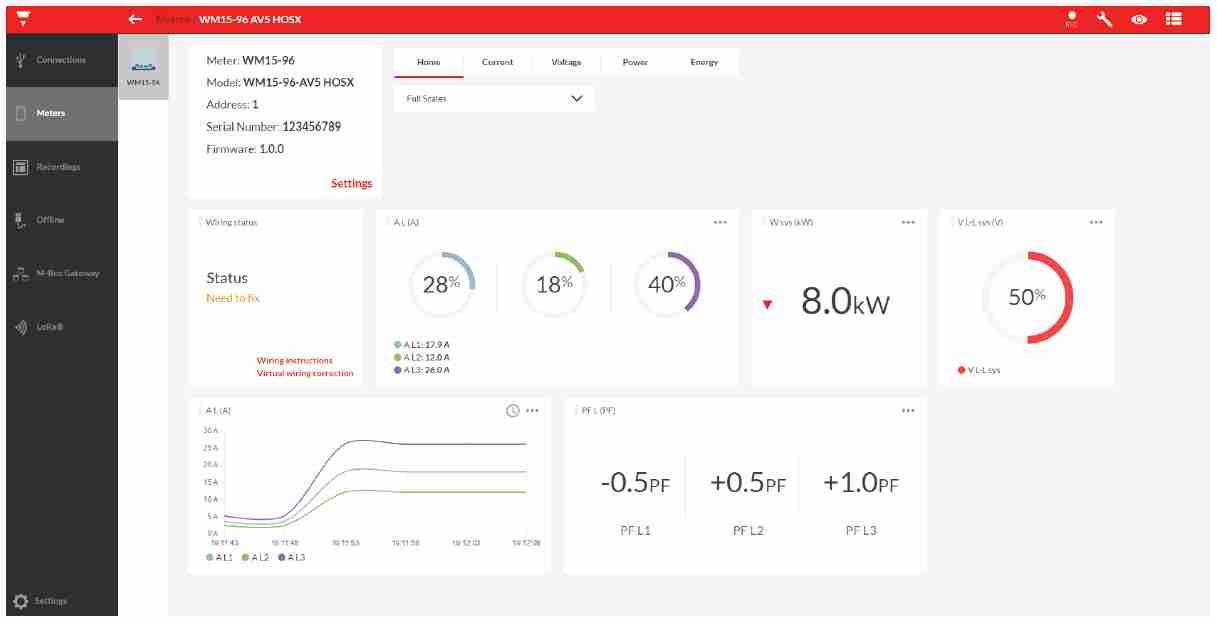Toggle A L1 series in chart legend
This screenshot has width=1217, height=623.
[220, 557]
